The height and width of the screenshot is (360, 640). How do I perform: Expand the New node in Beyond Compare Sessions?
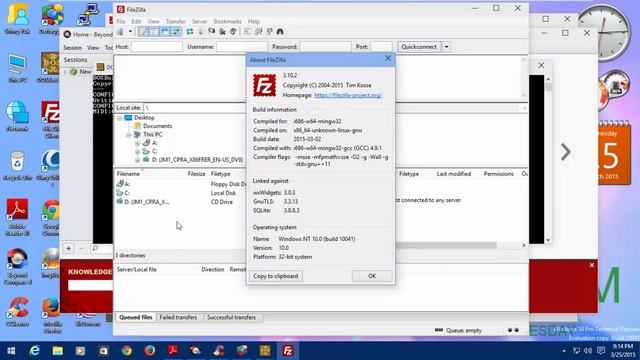click(66, 72)
